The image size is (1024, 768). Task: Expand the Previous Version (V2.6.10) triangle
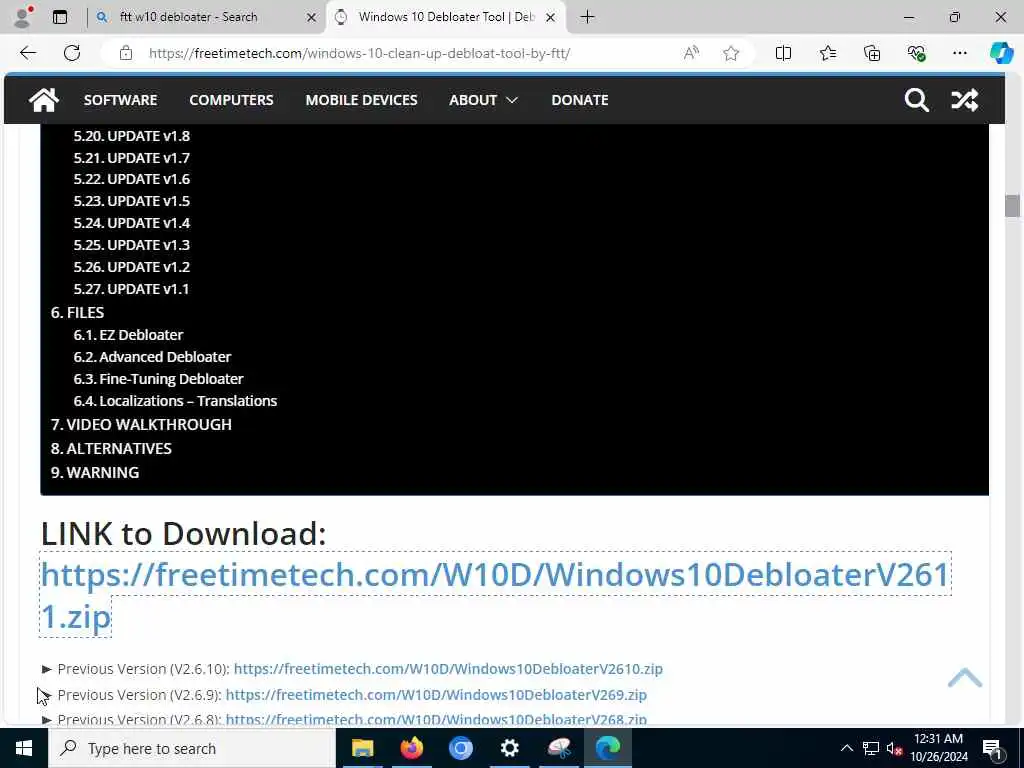pyautogui.click(x=46, y=669)
